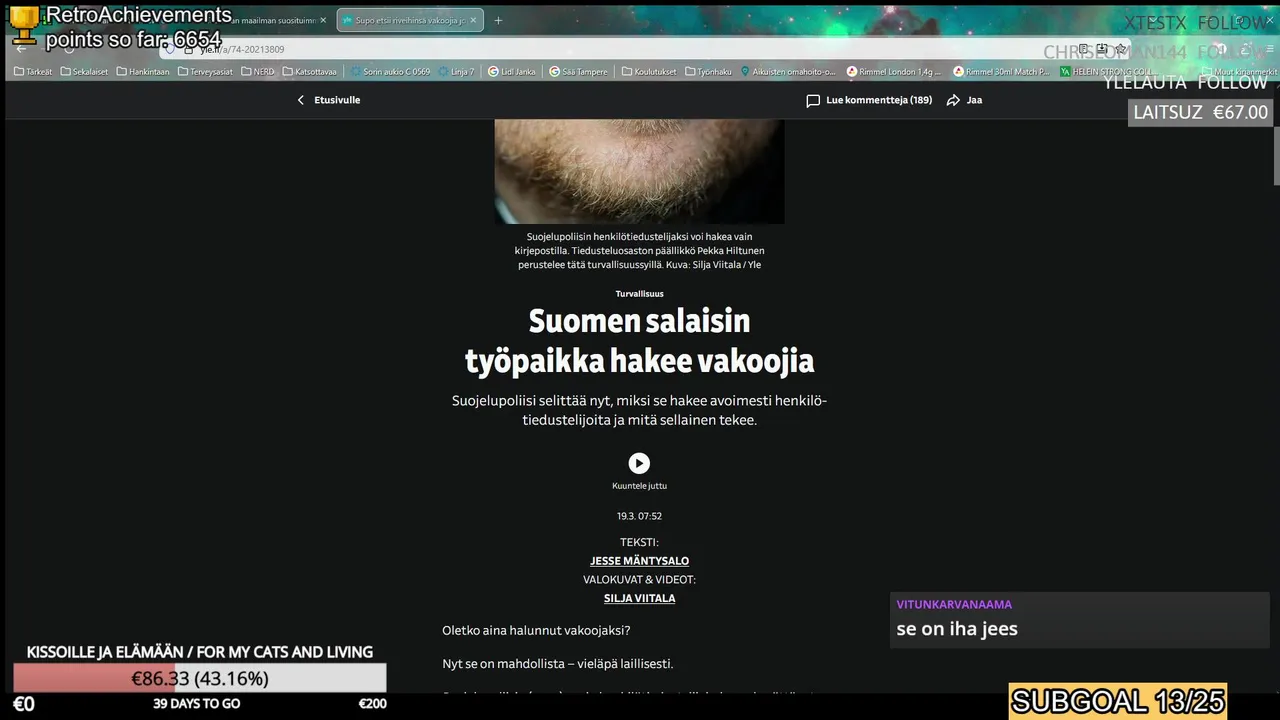Click the RetroAchievements trophy icon

[24, 26]
